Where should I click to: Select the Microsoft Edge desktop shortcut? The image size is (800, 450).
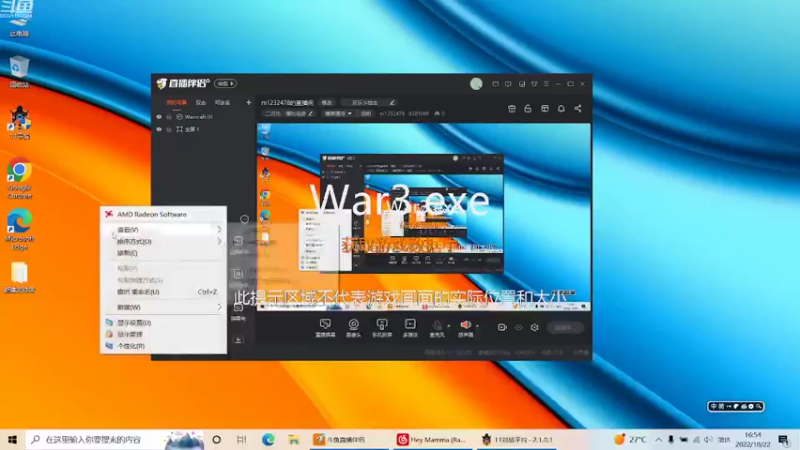point(19,229)
